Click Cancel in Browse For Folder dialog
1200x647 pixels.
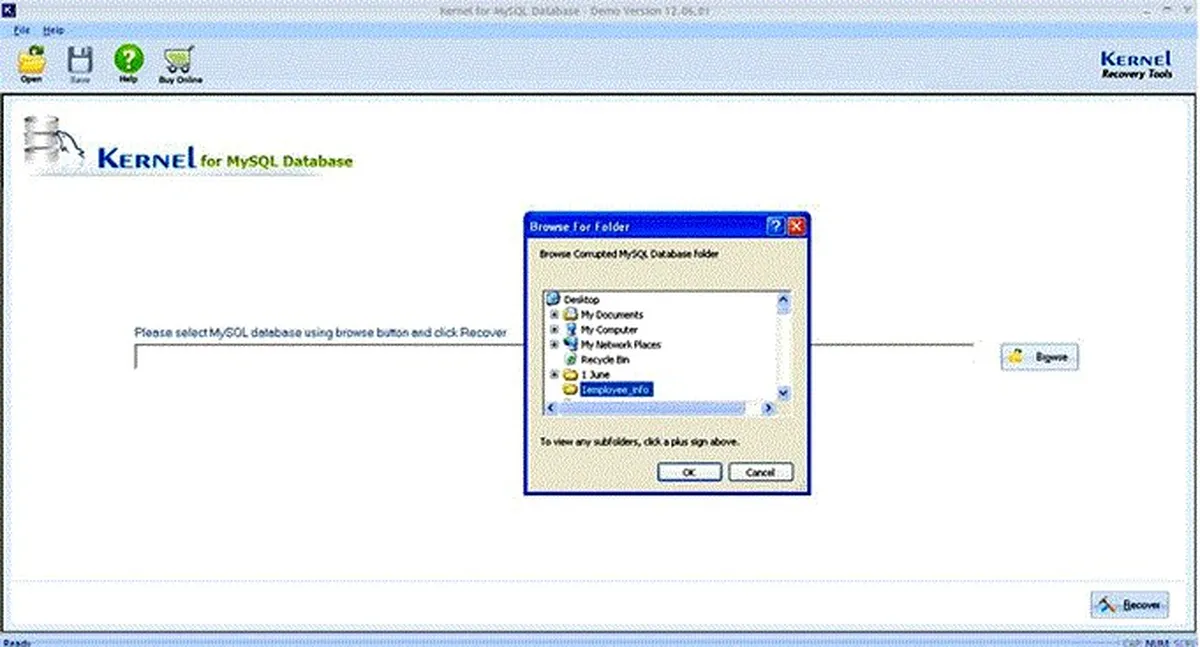pos(760,472)
